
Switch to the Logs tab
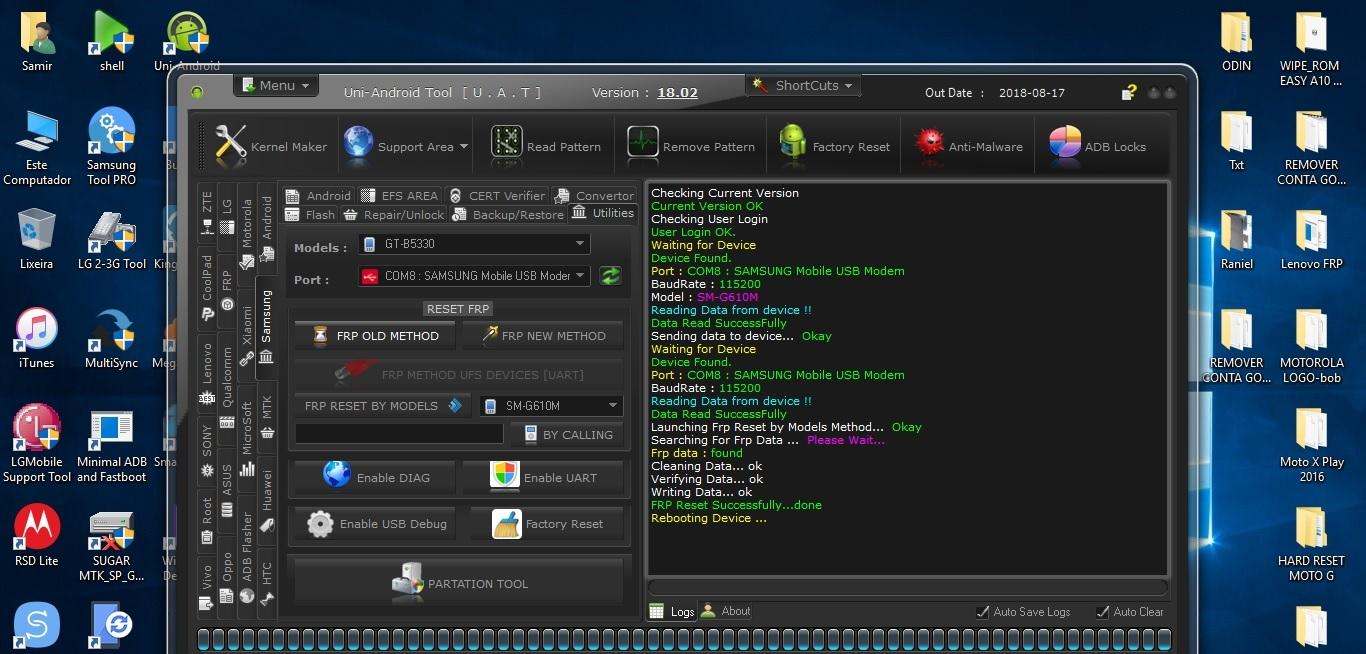pyautogui.click(x=672, y=611)
